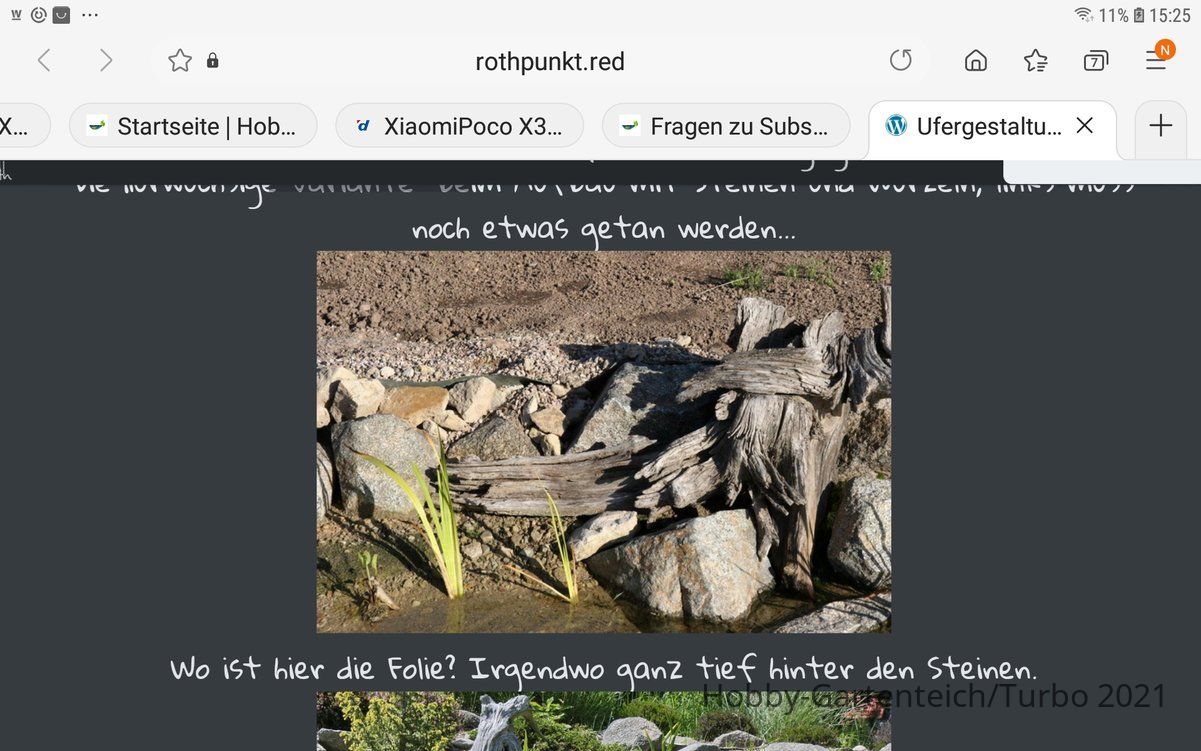Tap the 11% battery indicator

tap(1122, 15)
